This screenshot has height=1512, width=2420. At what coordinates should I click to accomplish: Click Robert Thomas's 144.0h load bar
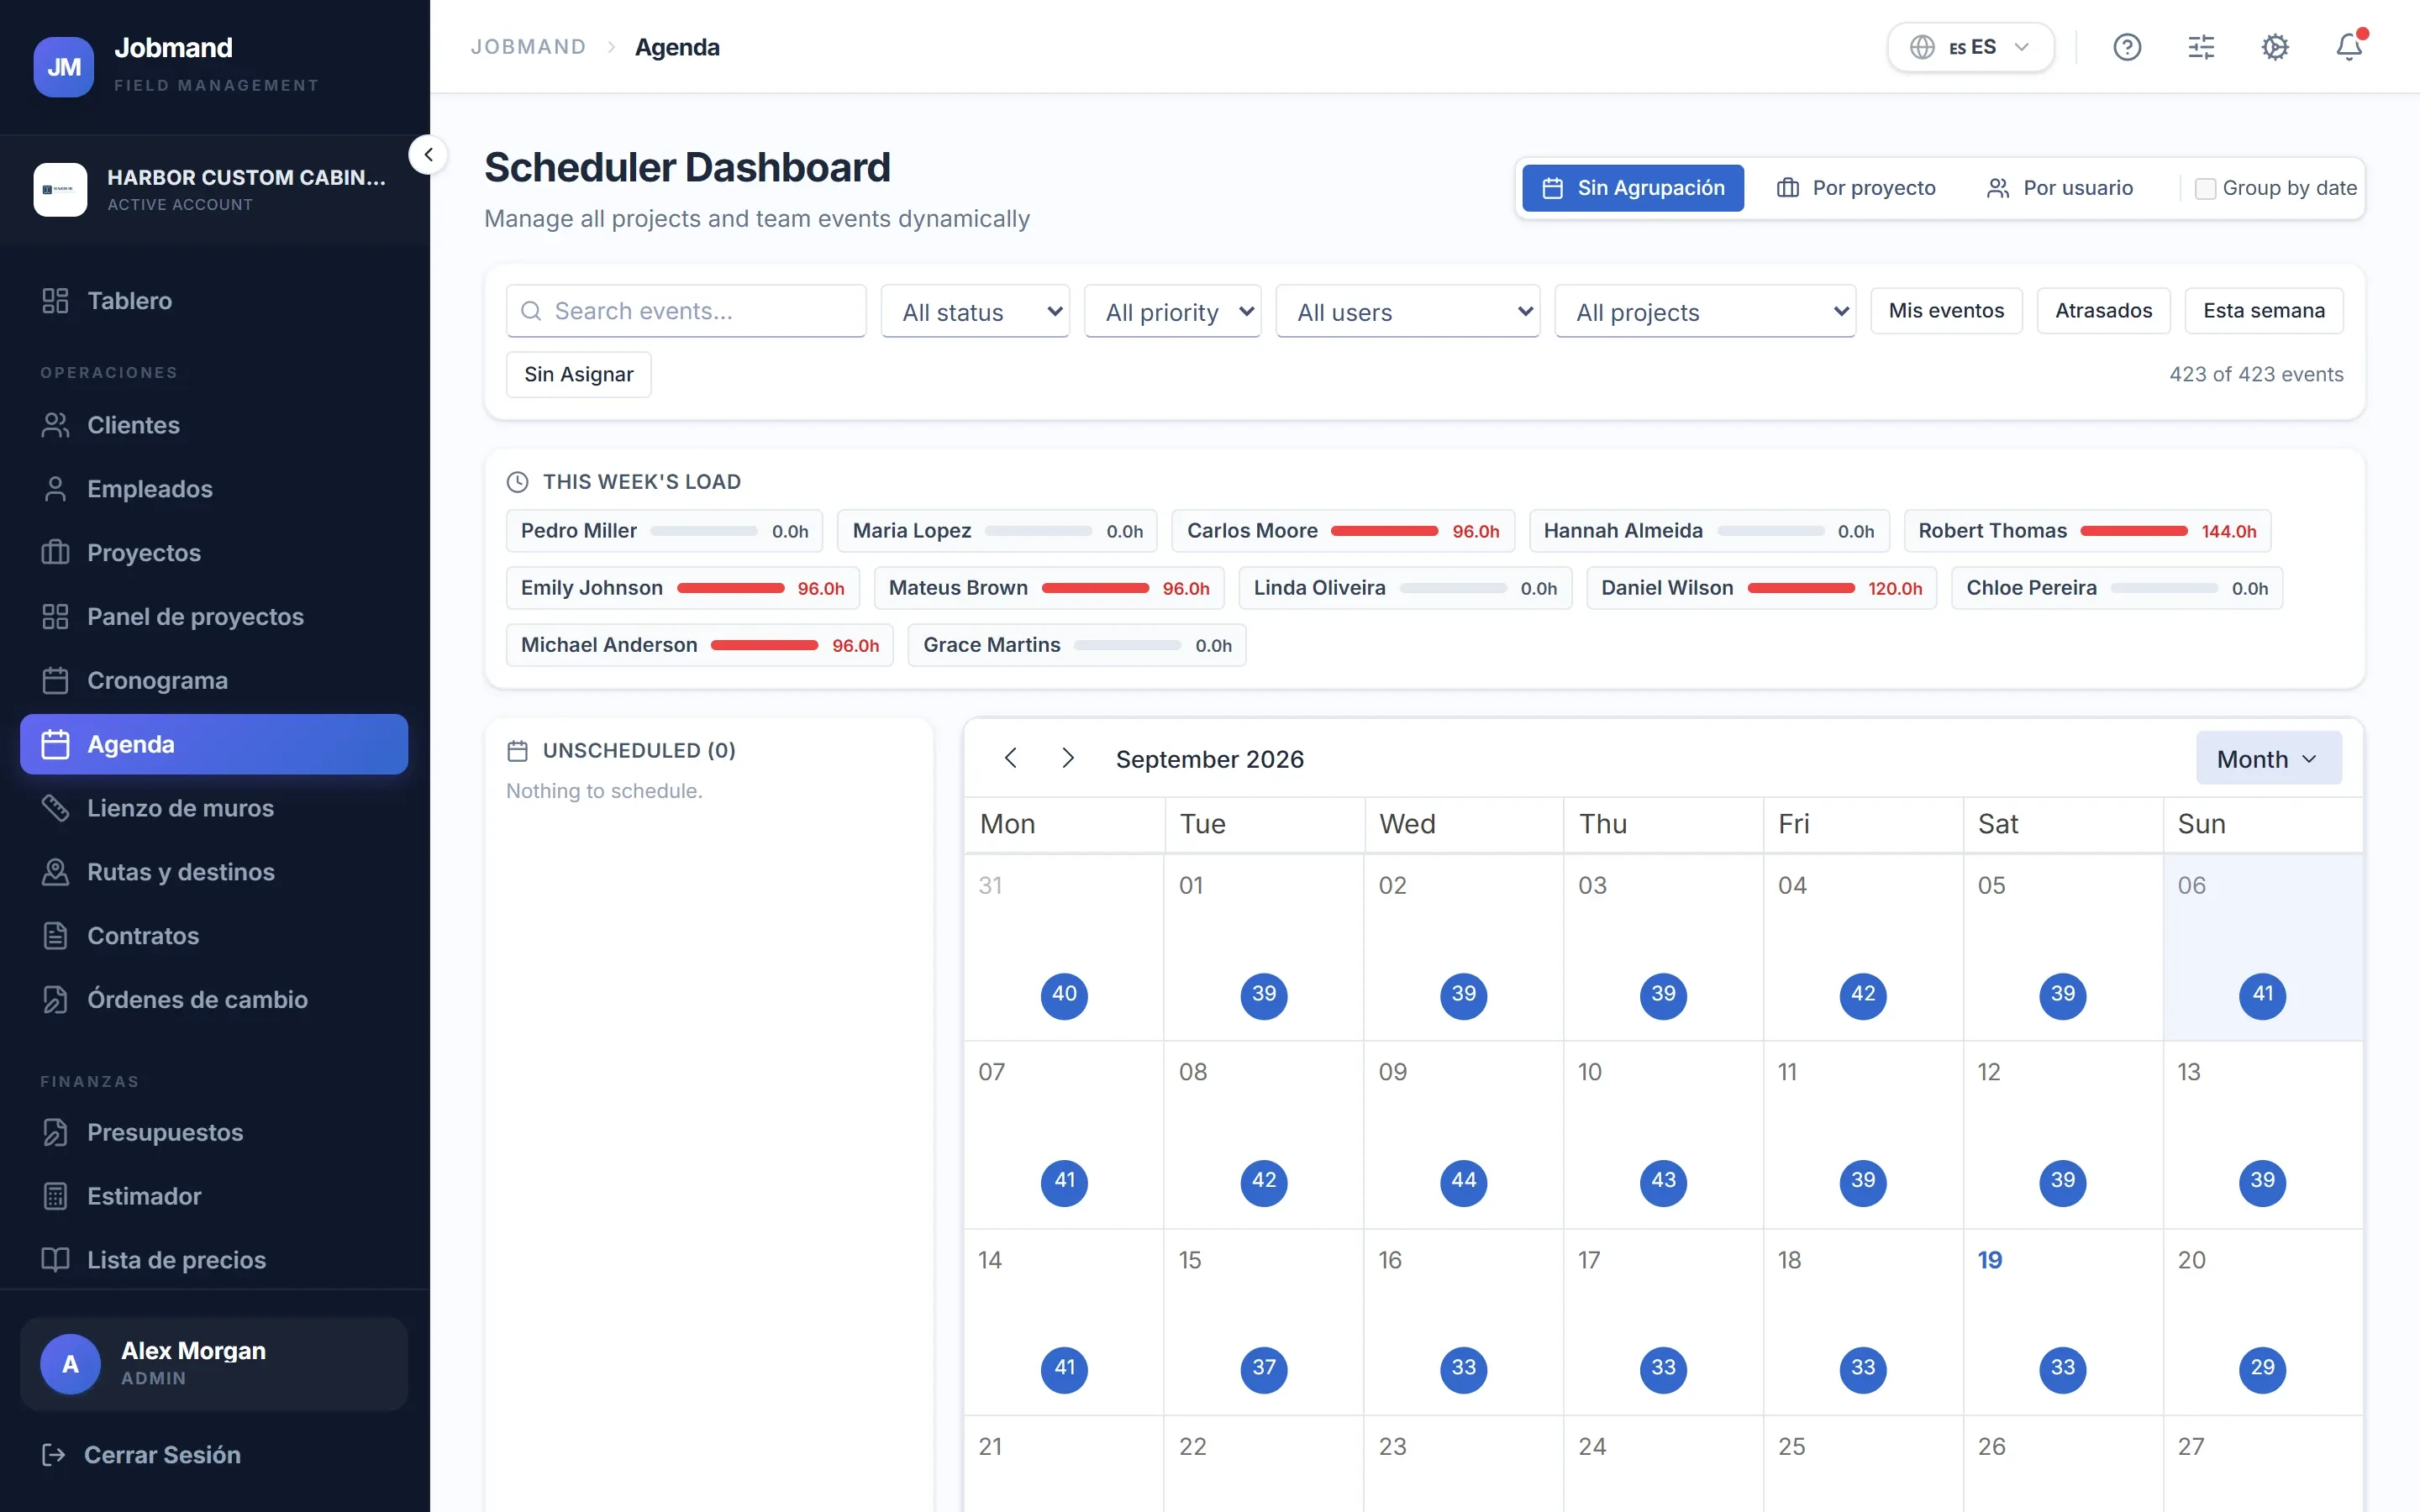pos(2133,531)
